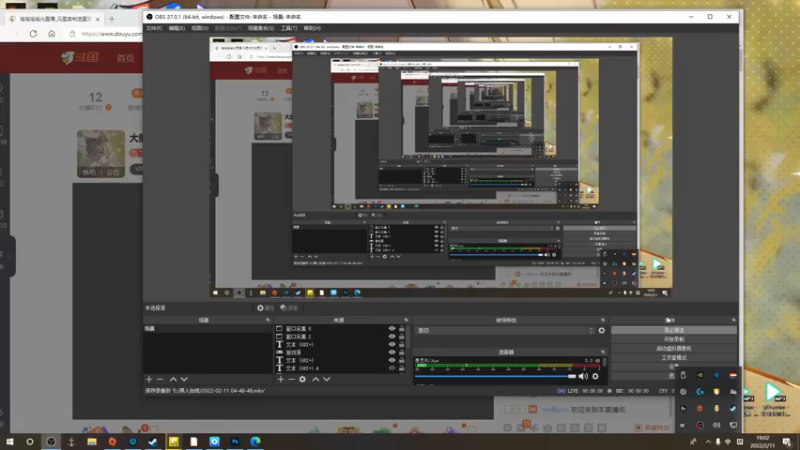
Task: Pop out the 混音器 dock panel icon
Action: [603, 352]
